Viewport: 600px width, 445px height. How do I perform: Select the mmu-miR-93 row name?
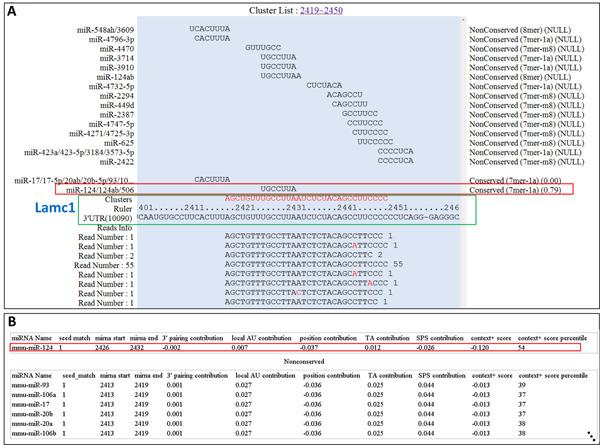pyautogui.click(x=30, y=385)
